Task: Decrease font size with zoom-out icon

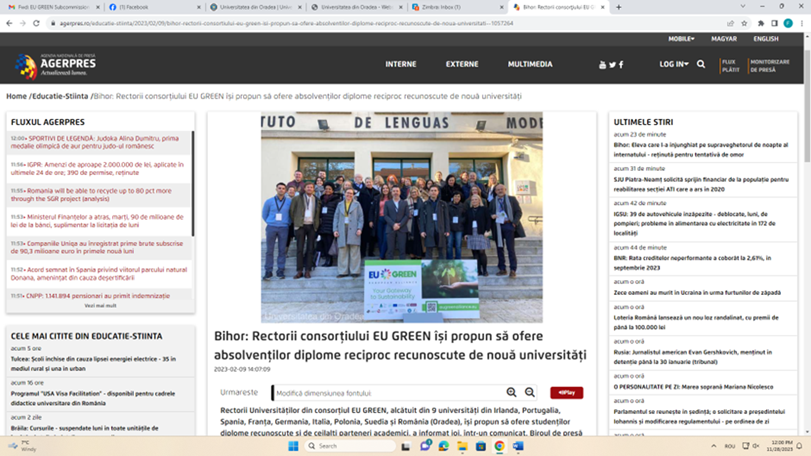Action: 530,393
